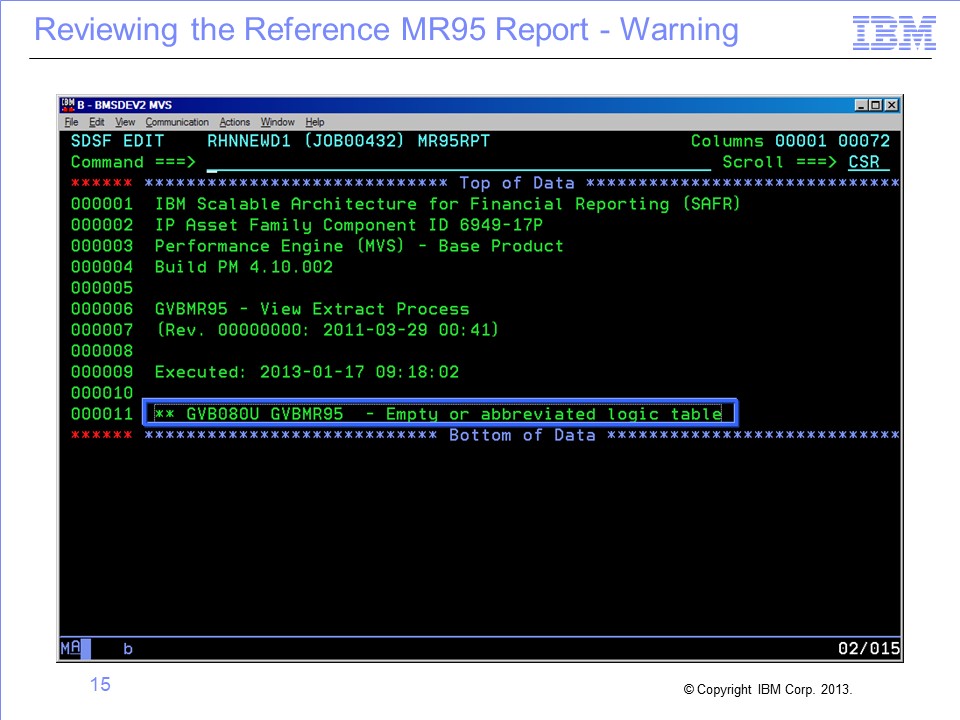Screen dimensions: 960x720
Task: Click the terminal window title bar icon
Action: pos(68,105)
